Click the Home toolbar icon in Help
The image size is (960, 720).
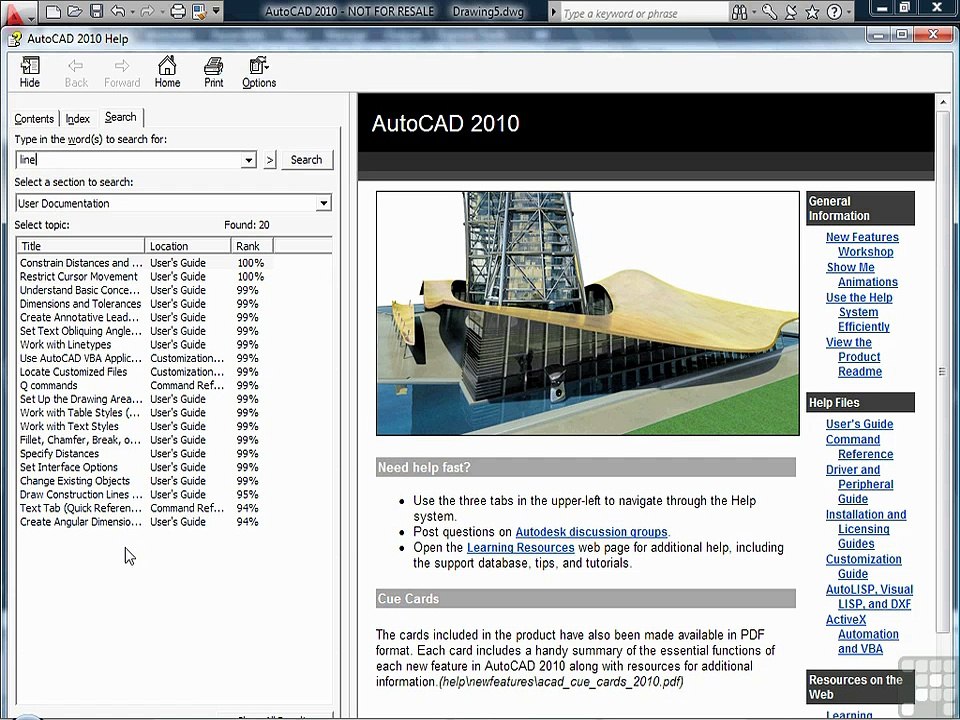point(167,72)
